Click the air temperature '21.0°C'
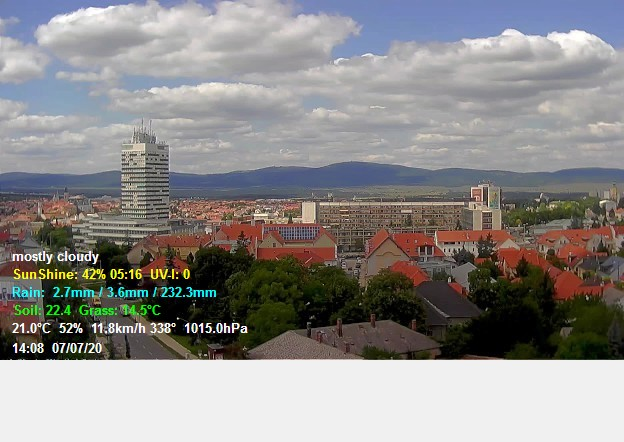This screenshot has width=624, height=442. pos(31,329)
